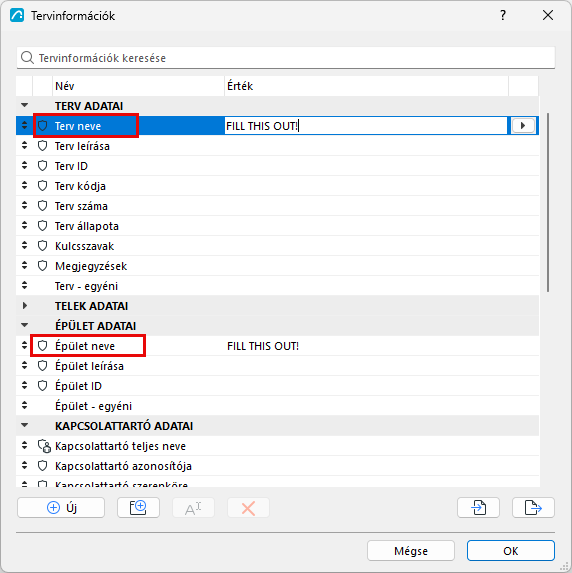Viewport: 572px width, 573px height.
Task: Click the shield icon beside Kulcsszavak
Action: coord(42,246)
